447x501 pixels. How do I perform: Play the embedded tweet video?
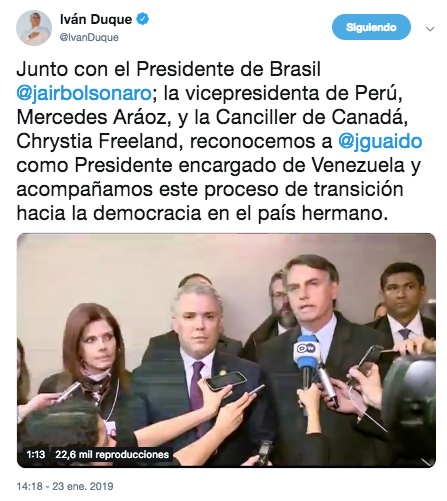(x=226, y=350)
